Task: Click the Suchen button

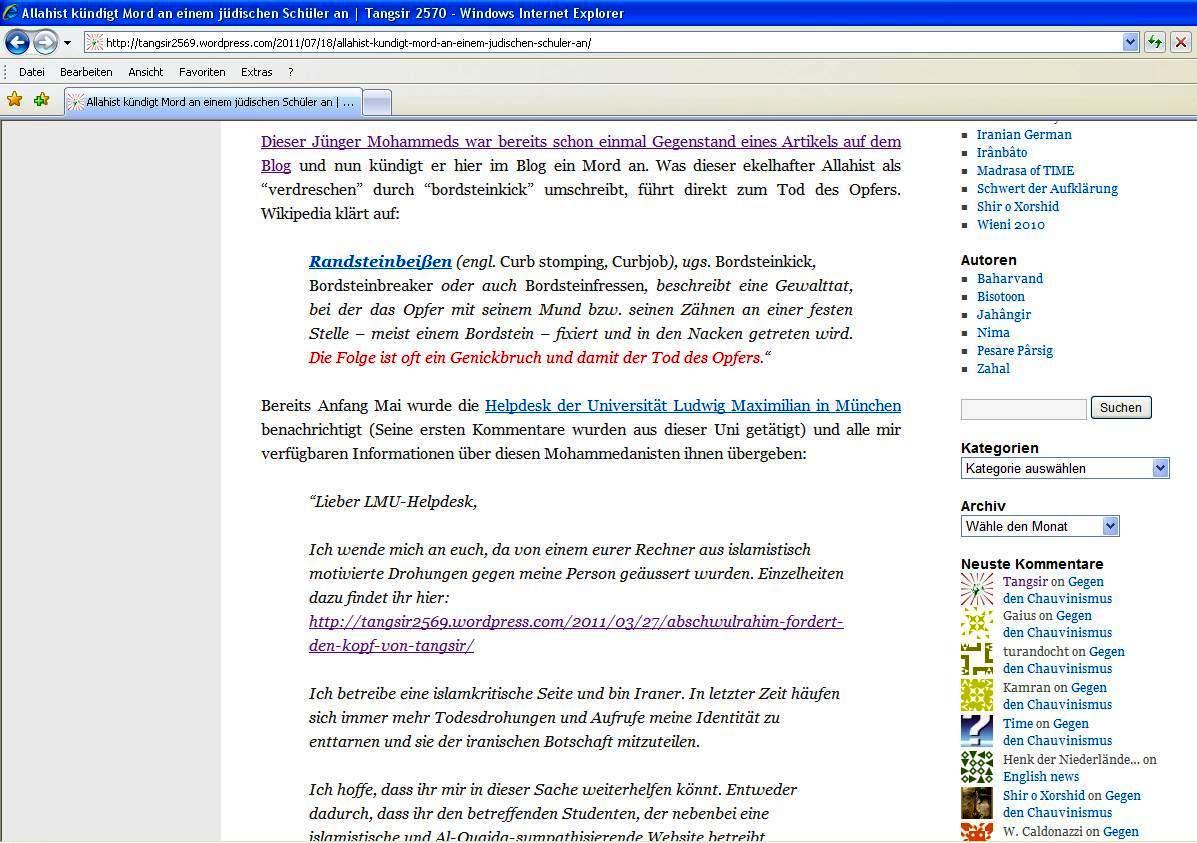Action: (x=1120, y=408)
